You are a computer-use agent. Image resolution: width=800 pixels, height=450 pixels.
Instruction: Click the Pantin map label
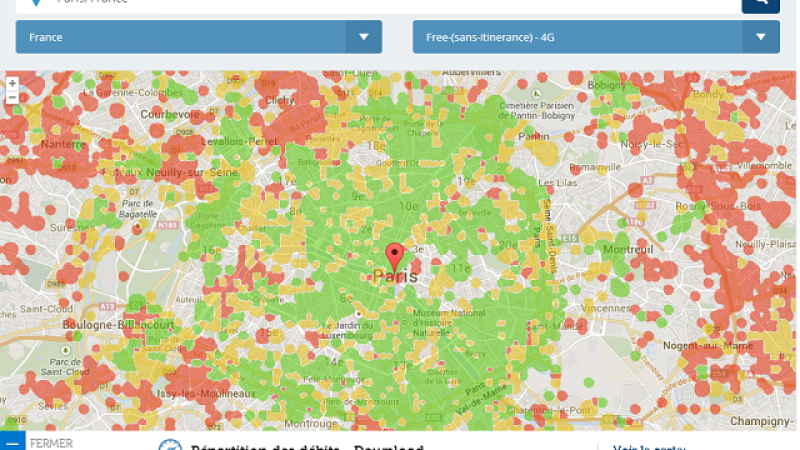534,136
